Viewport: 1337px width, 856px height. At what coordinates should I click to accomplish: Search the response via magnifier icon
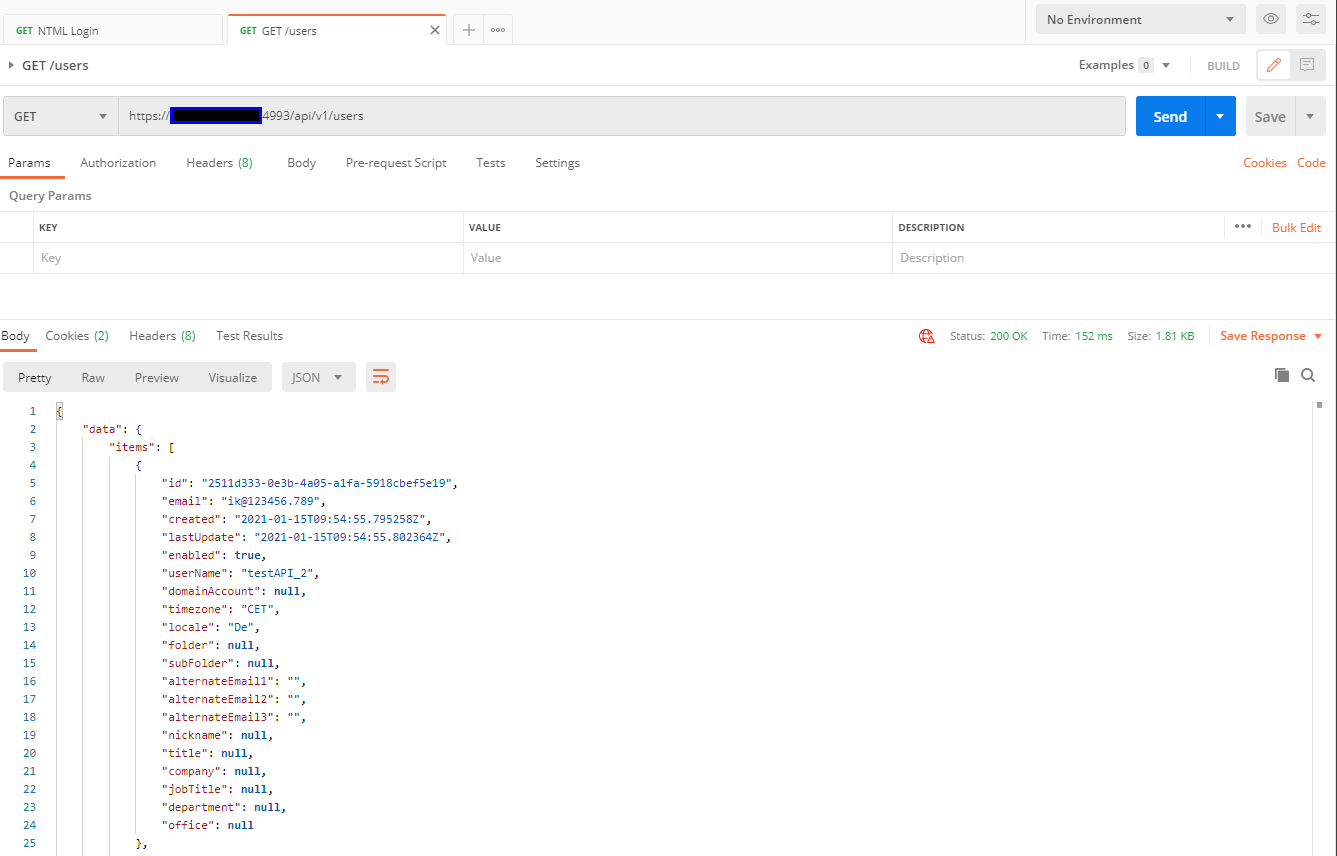pyautogui.click(x=1308, y=376)
